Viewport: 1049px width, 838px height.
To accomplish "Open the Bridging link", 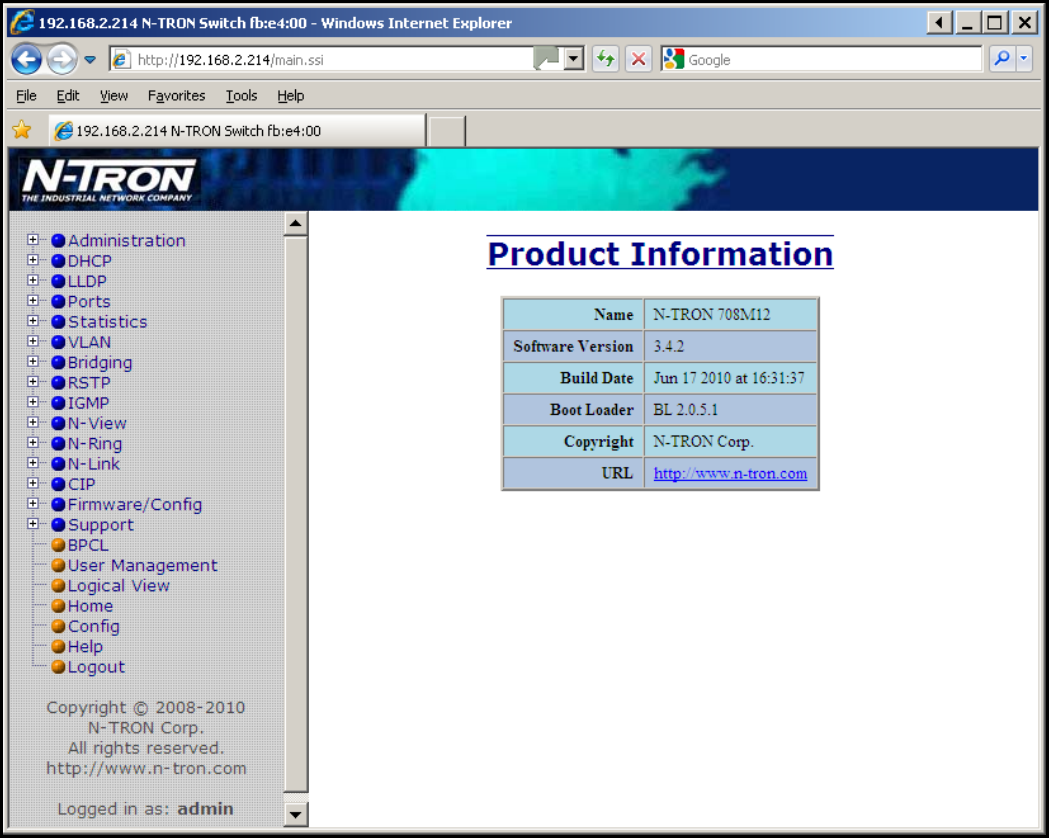I will click(100, 362).
